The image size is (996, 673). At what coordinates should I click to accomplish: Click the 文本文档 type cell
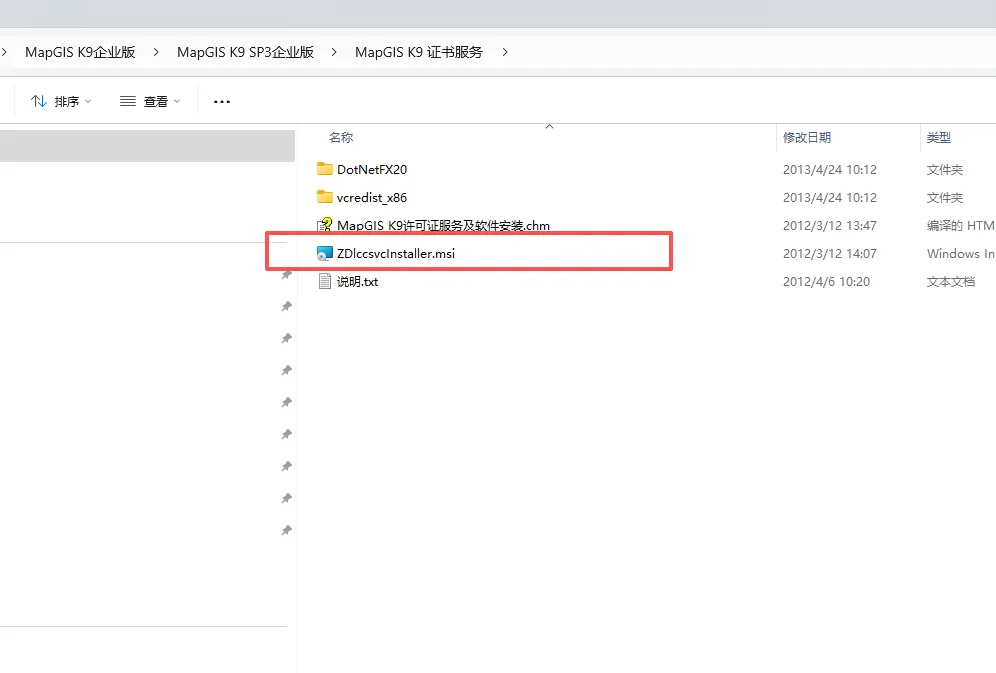click(x=951, y=281)
